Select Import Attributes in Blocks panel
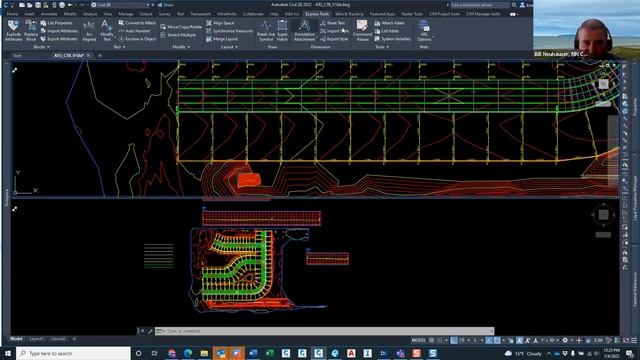Image resolution: width=640 pixels, height=360 pixels. (x=59, y=31)
